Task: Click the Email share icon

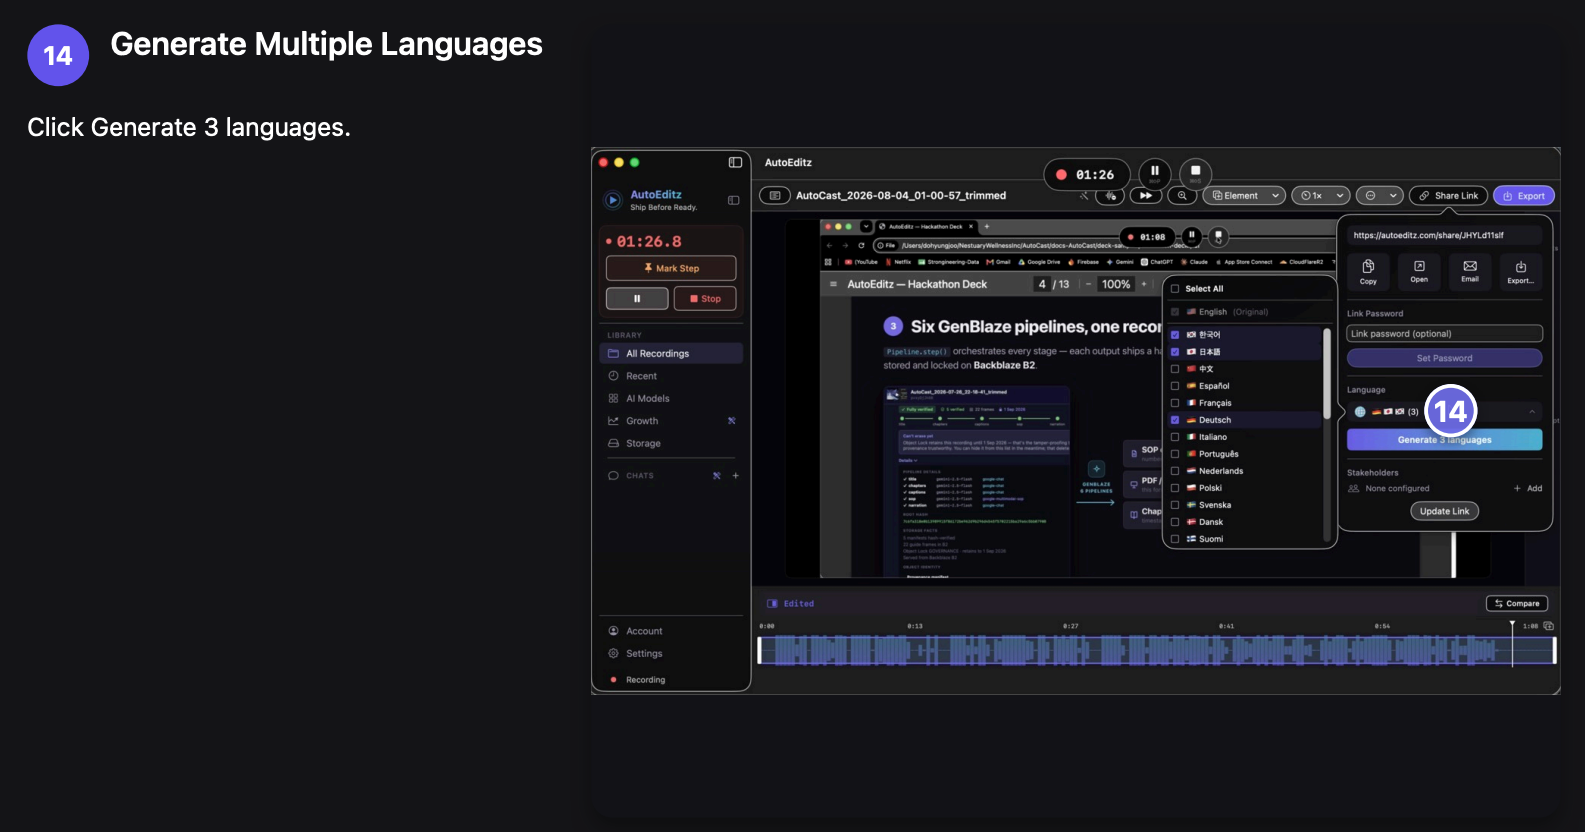Action: click(1470, 271)
